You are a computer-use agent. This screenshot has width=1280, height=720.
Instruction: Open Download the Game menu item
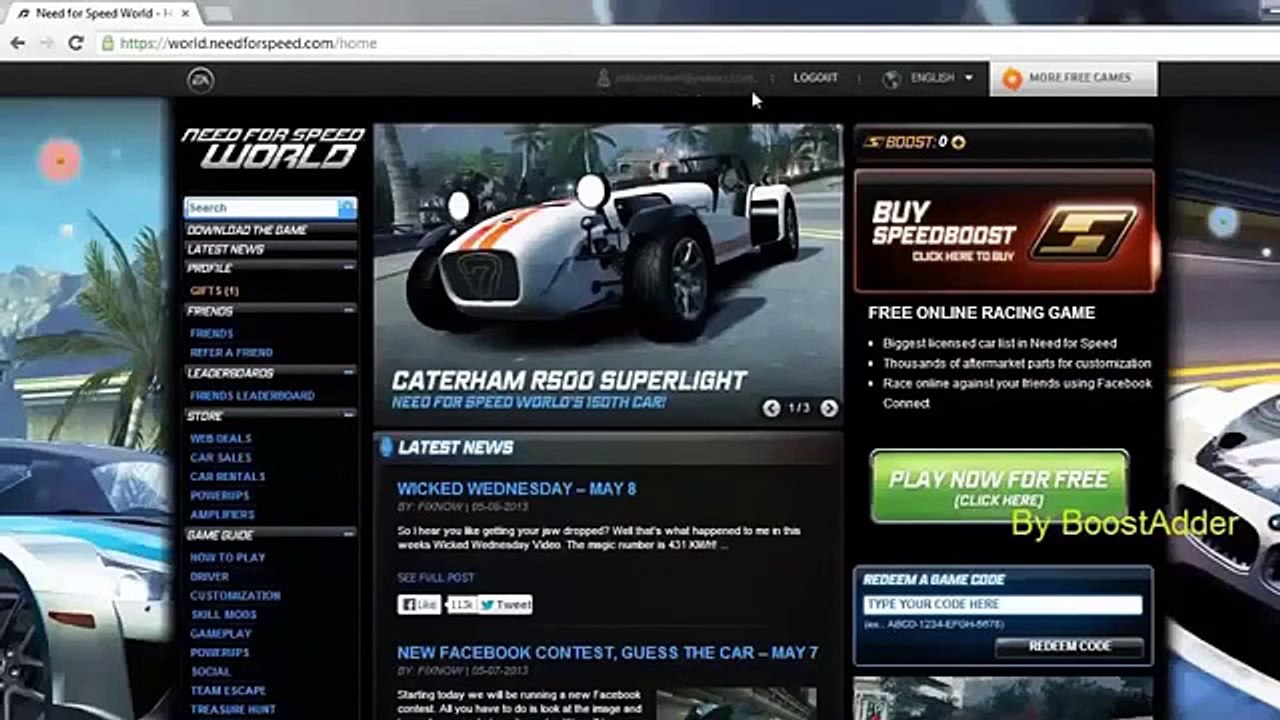[x=247, y=230]
